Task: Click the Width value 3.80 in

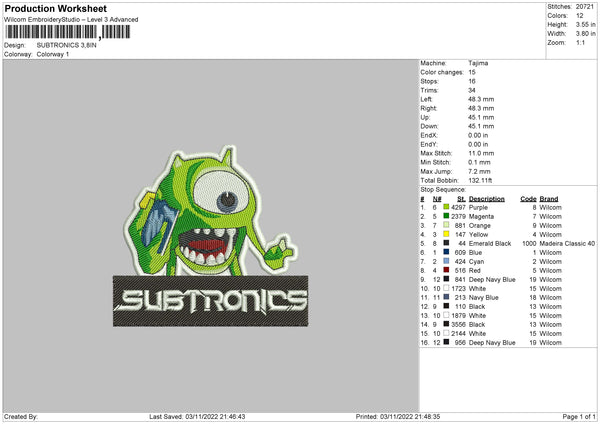Action: (x=585, y=34)
